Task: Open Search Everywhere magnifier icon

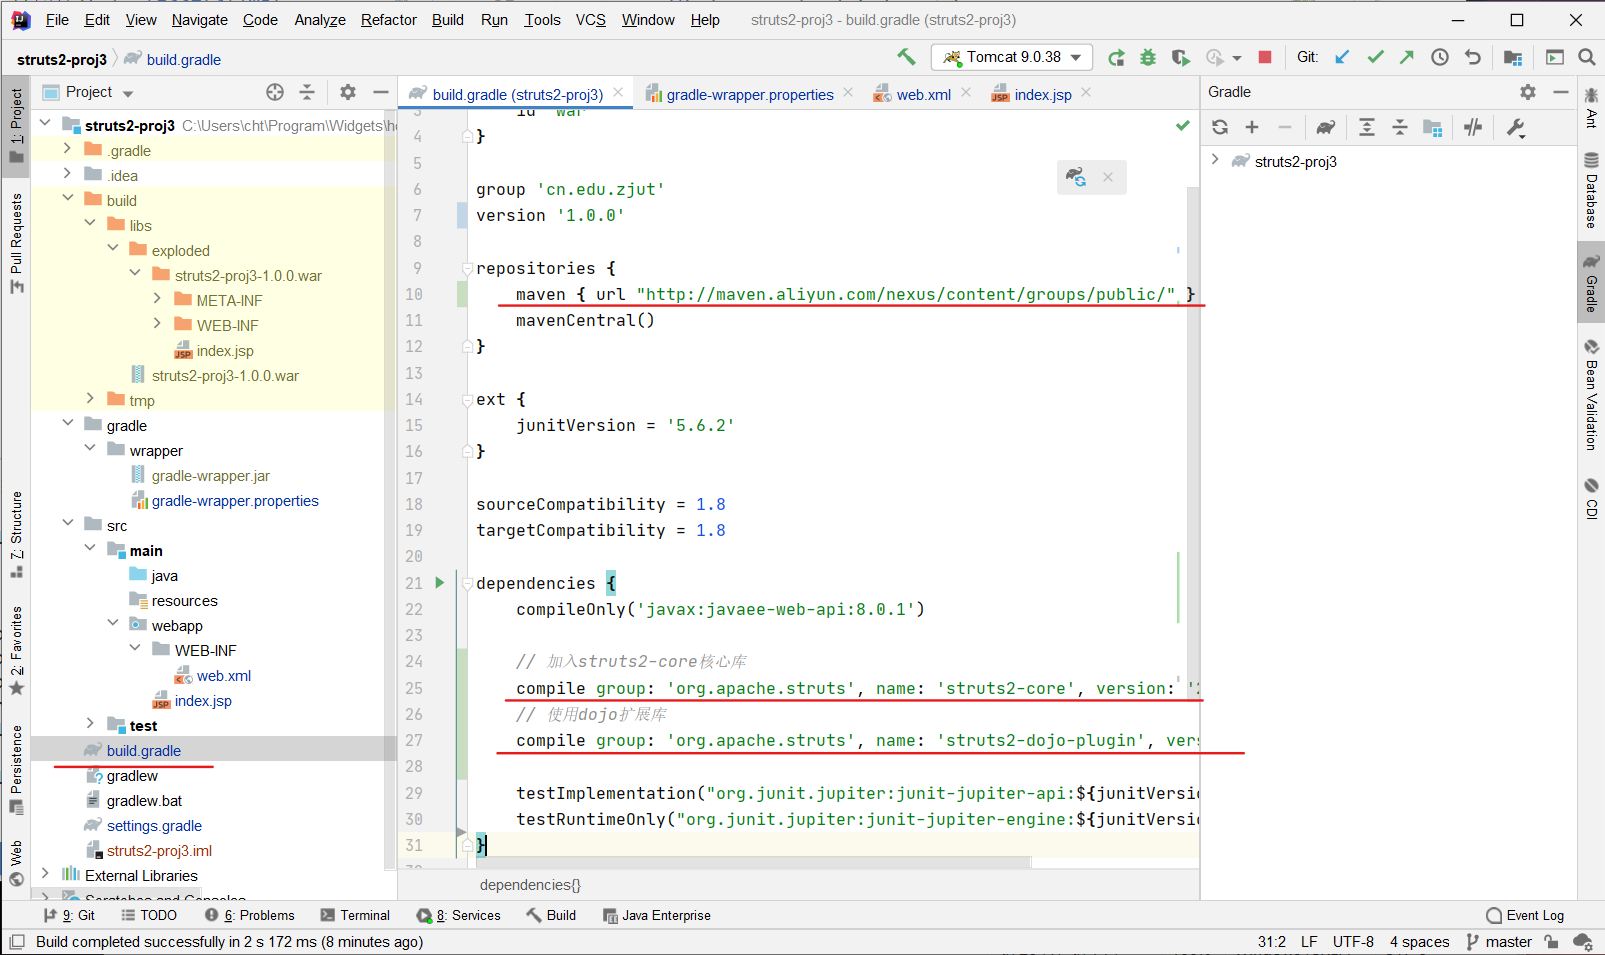Action: click(1587, 57)
